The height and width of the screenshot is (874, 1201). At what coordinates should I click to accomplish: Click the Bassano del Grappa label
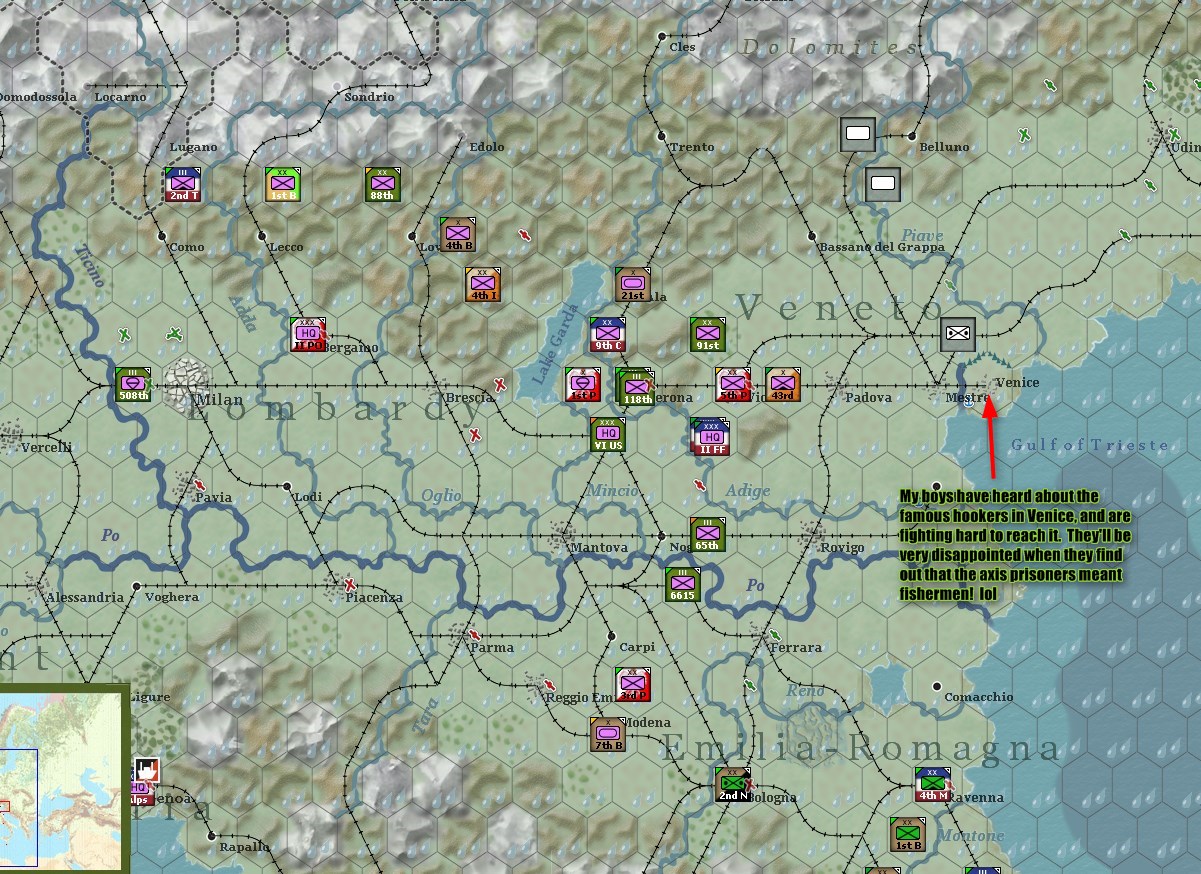(882, 248)
